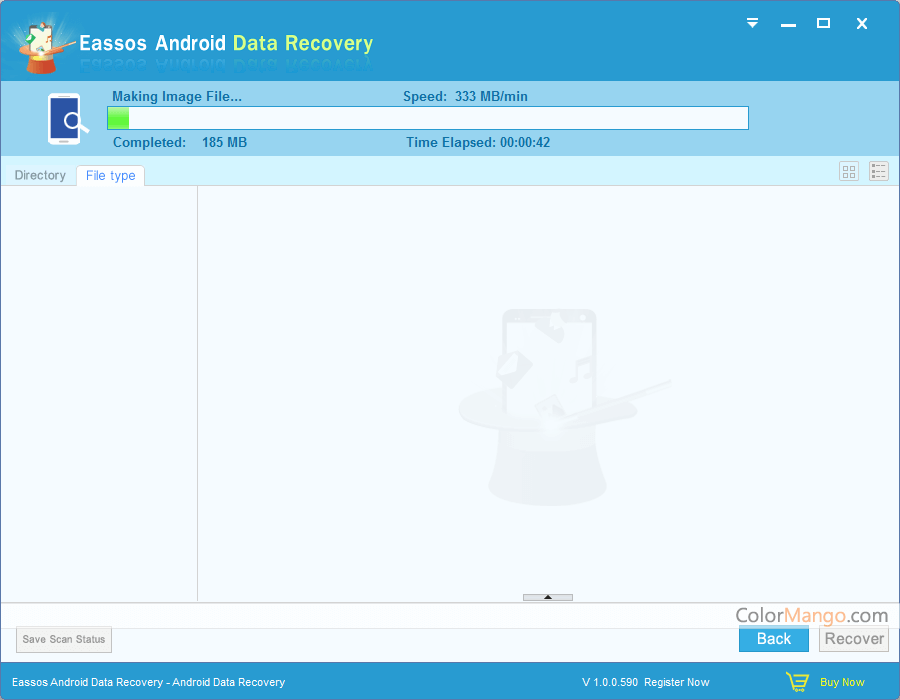
Task: Click the Recover button
Action: pos(854,639)
